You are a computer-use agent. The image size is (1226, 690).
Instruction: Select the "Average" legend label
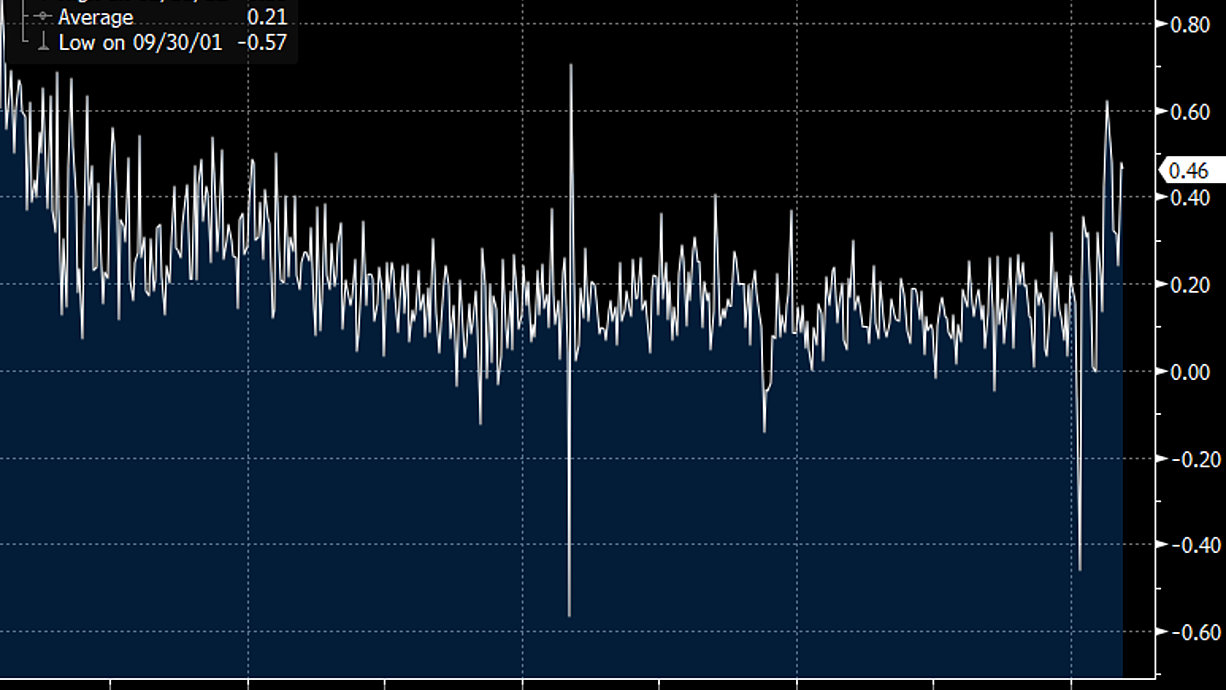[96, 17]
